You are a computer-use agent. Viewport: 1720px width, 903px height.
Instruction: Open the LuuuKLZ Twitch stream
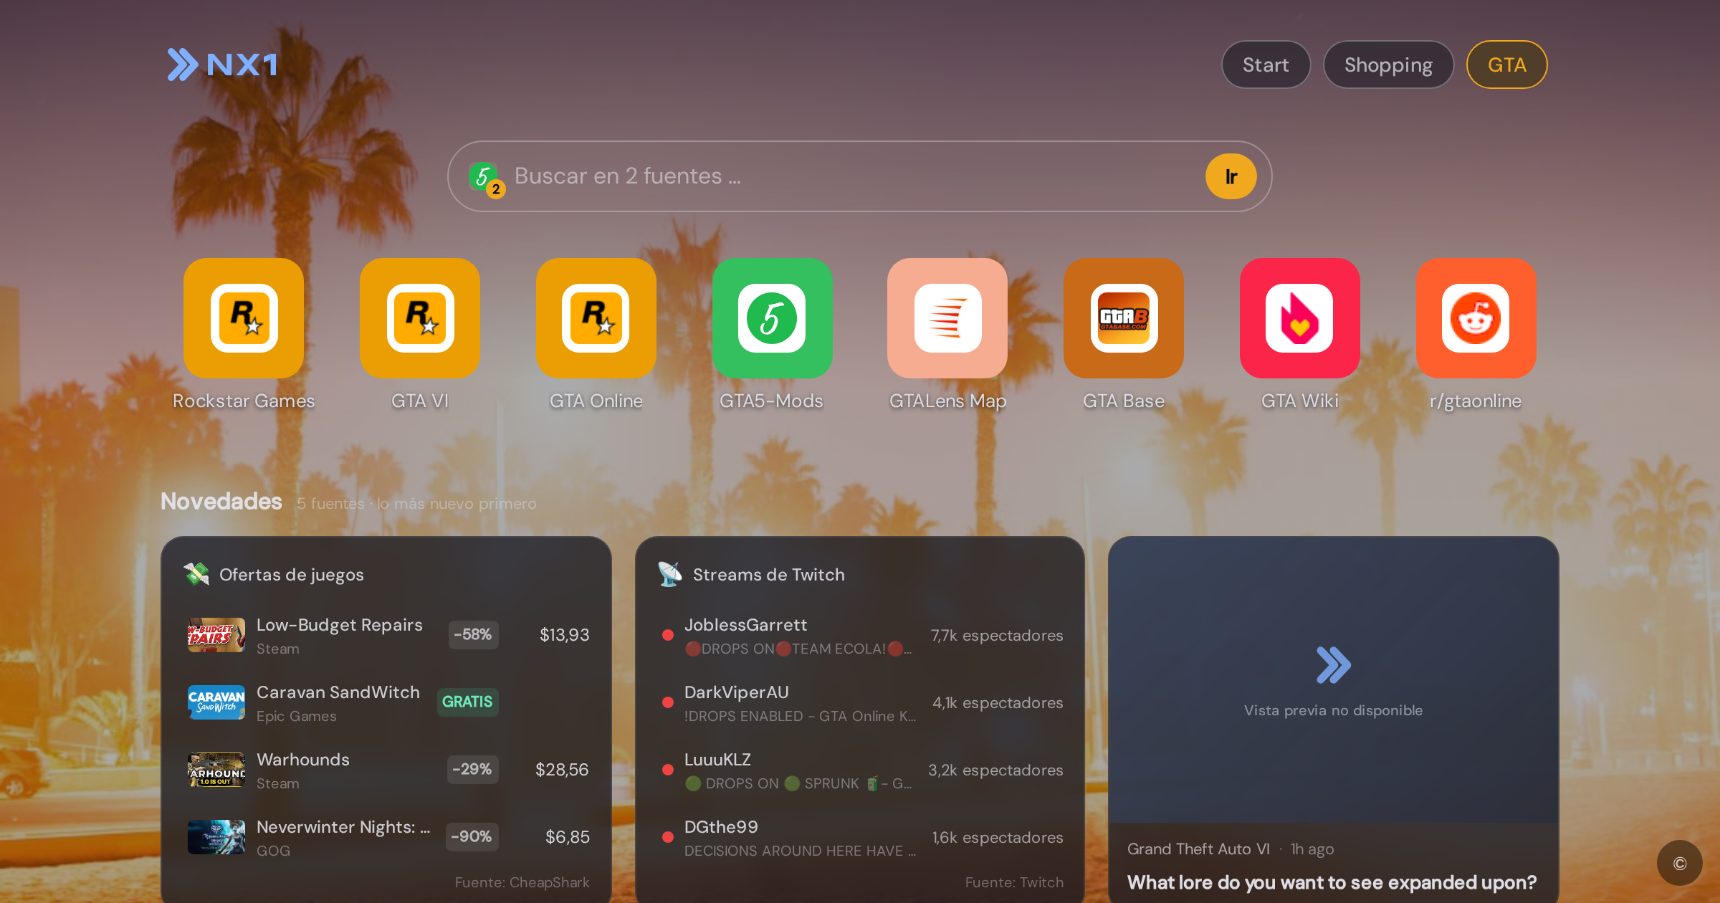click(x=860, y=770)
